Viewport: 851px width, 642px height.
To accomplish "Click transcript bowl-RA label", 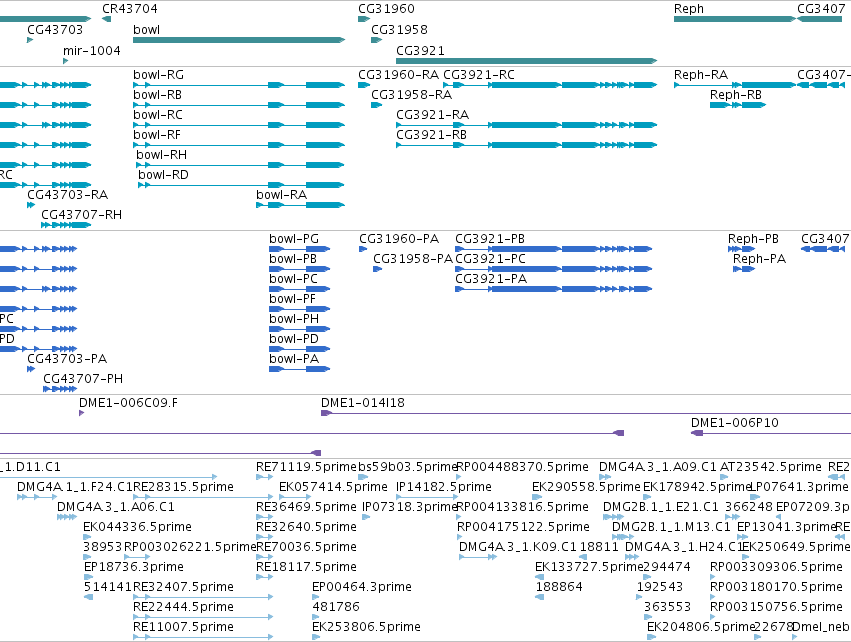I will pos(282,195).
